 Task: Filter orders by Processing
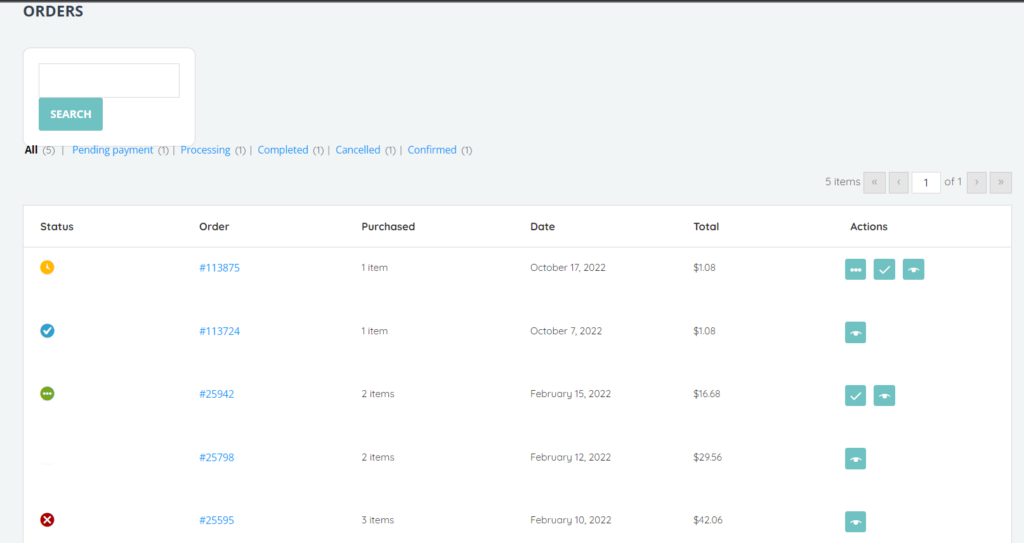click(205, 150)
